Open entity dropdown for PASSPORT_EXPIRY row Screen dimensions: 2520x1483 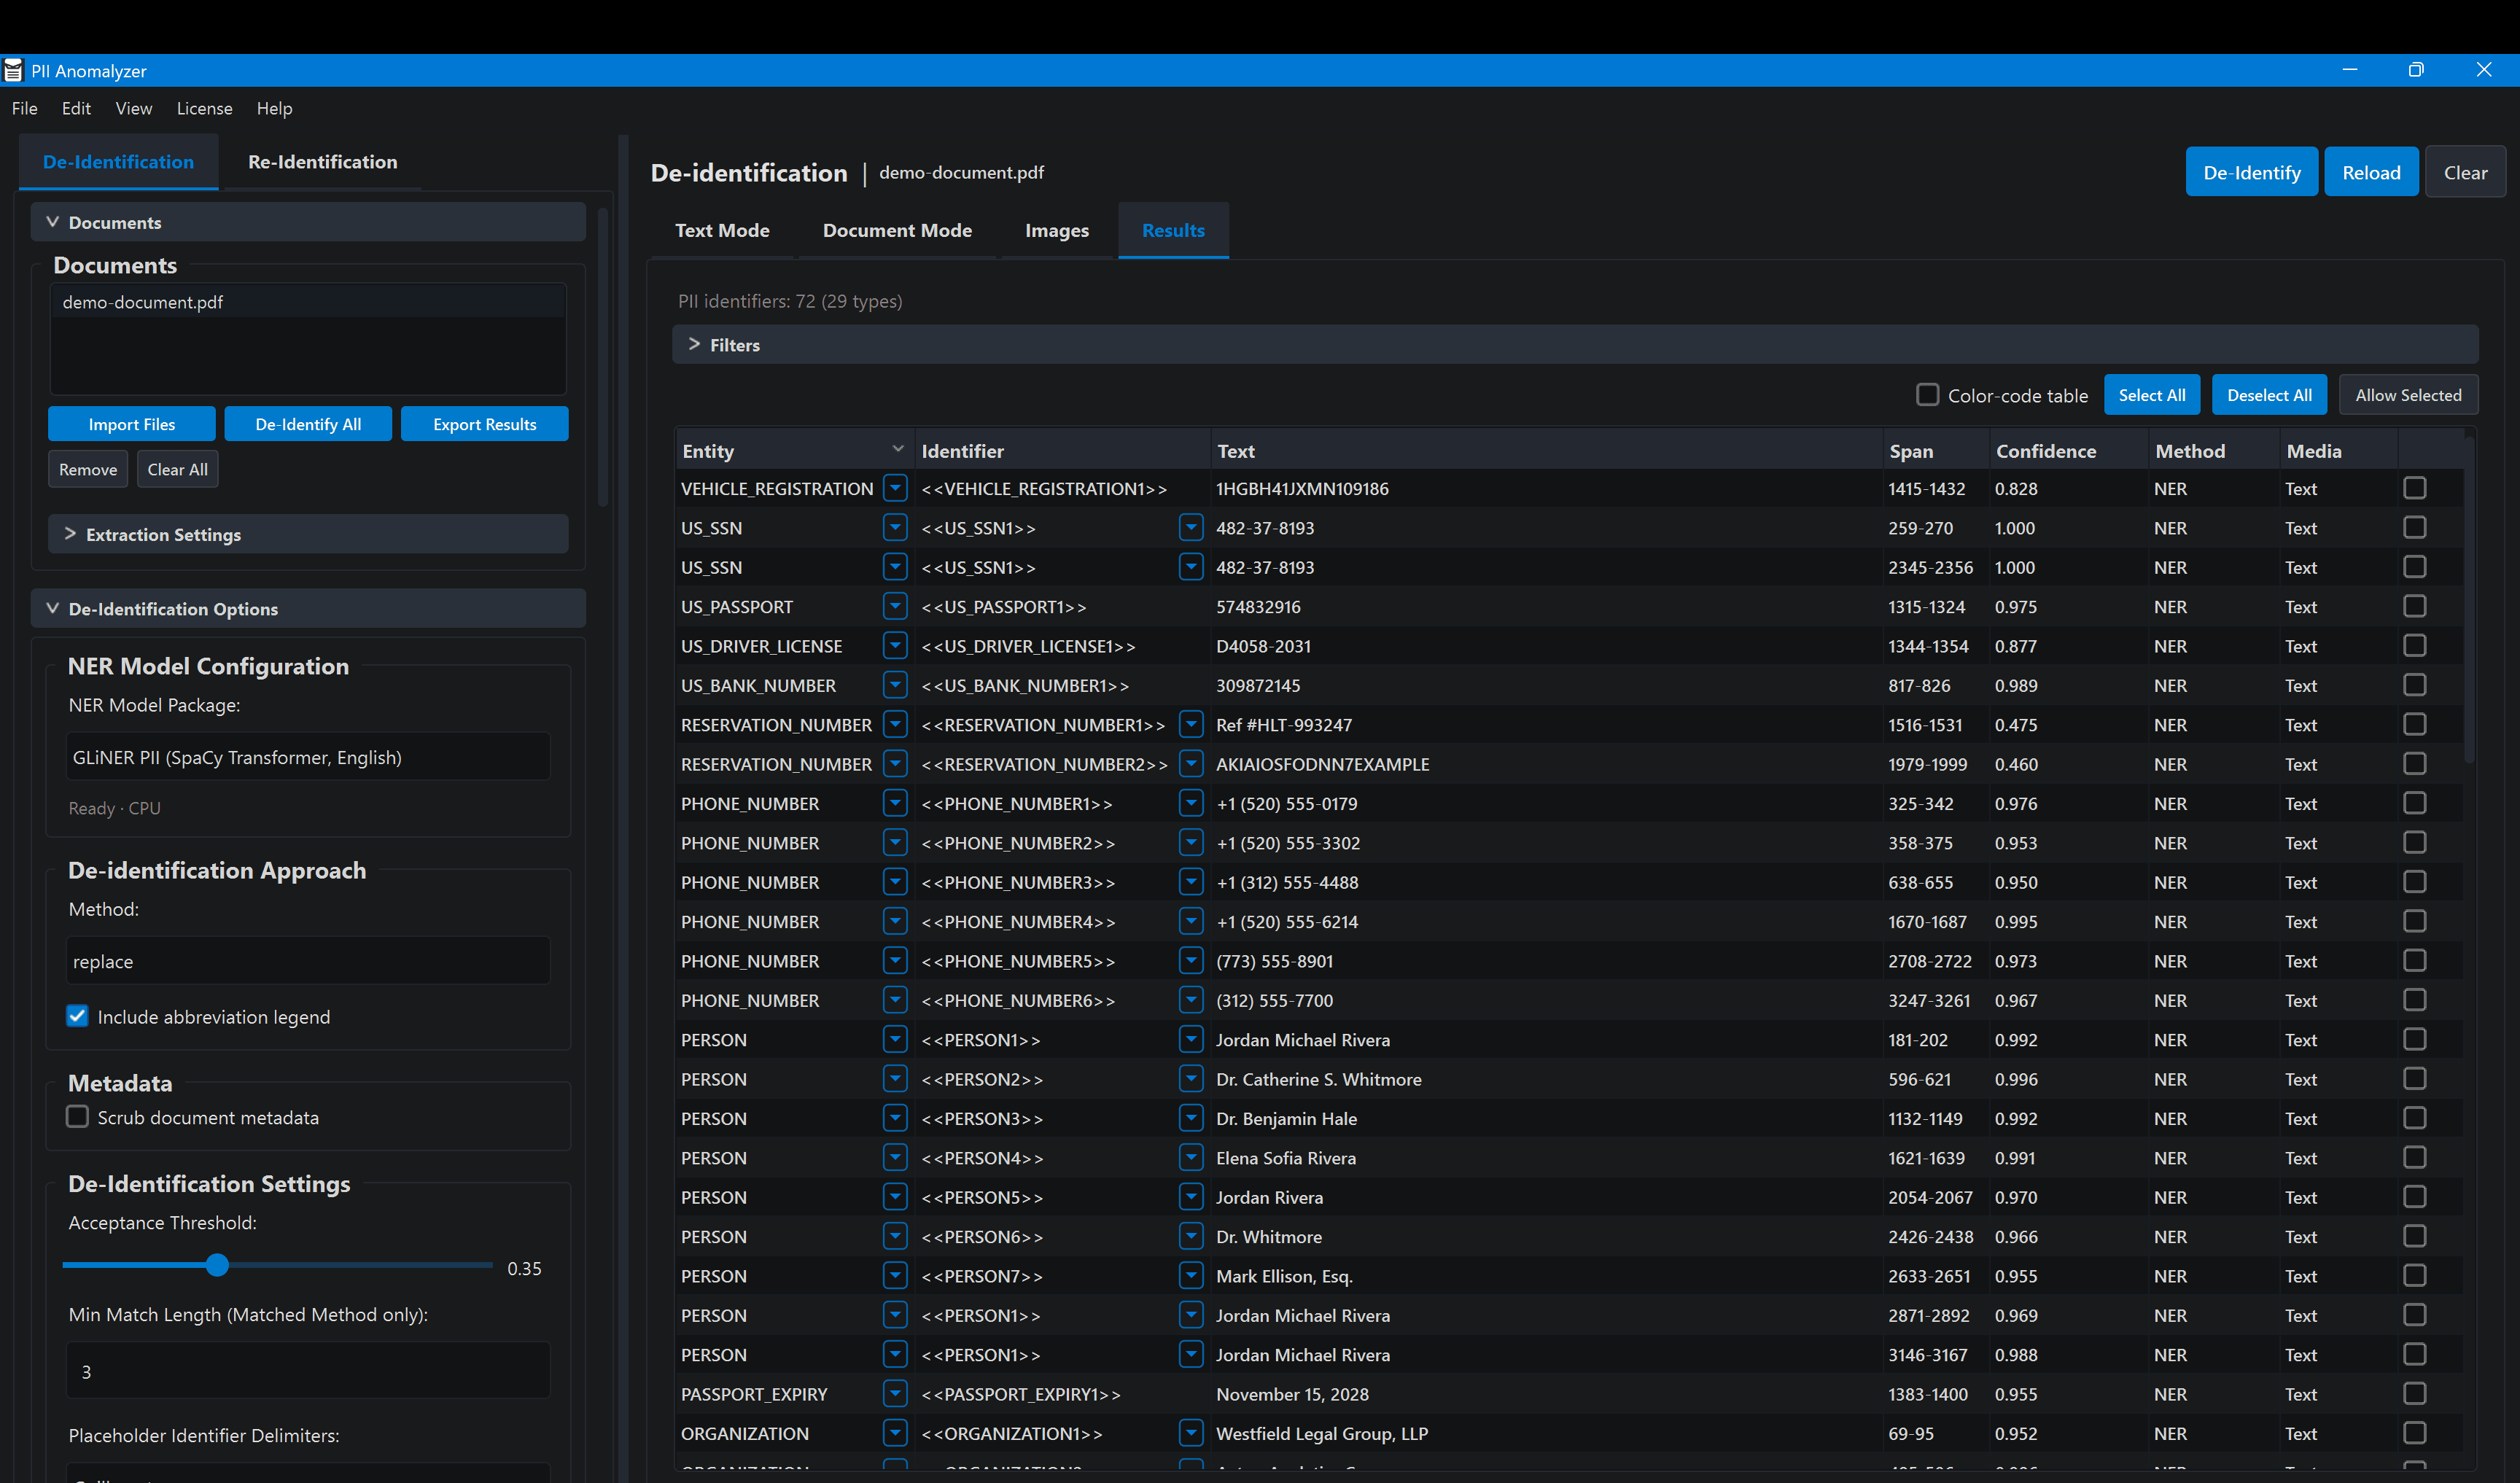(895, 1394)
